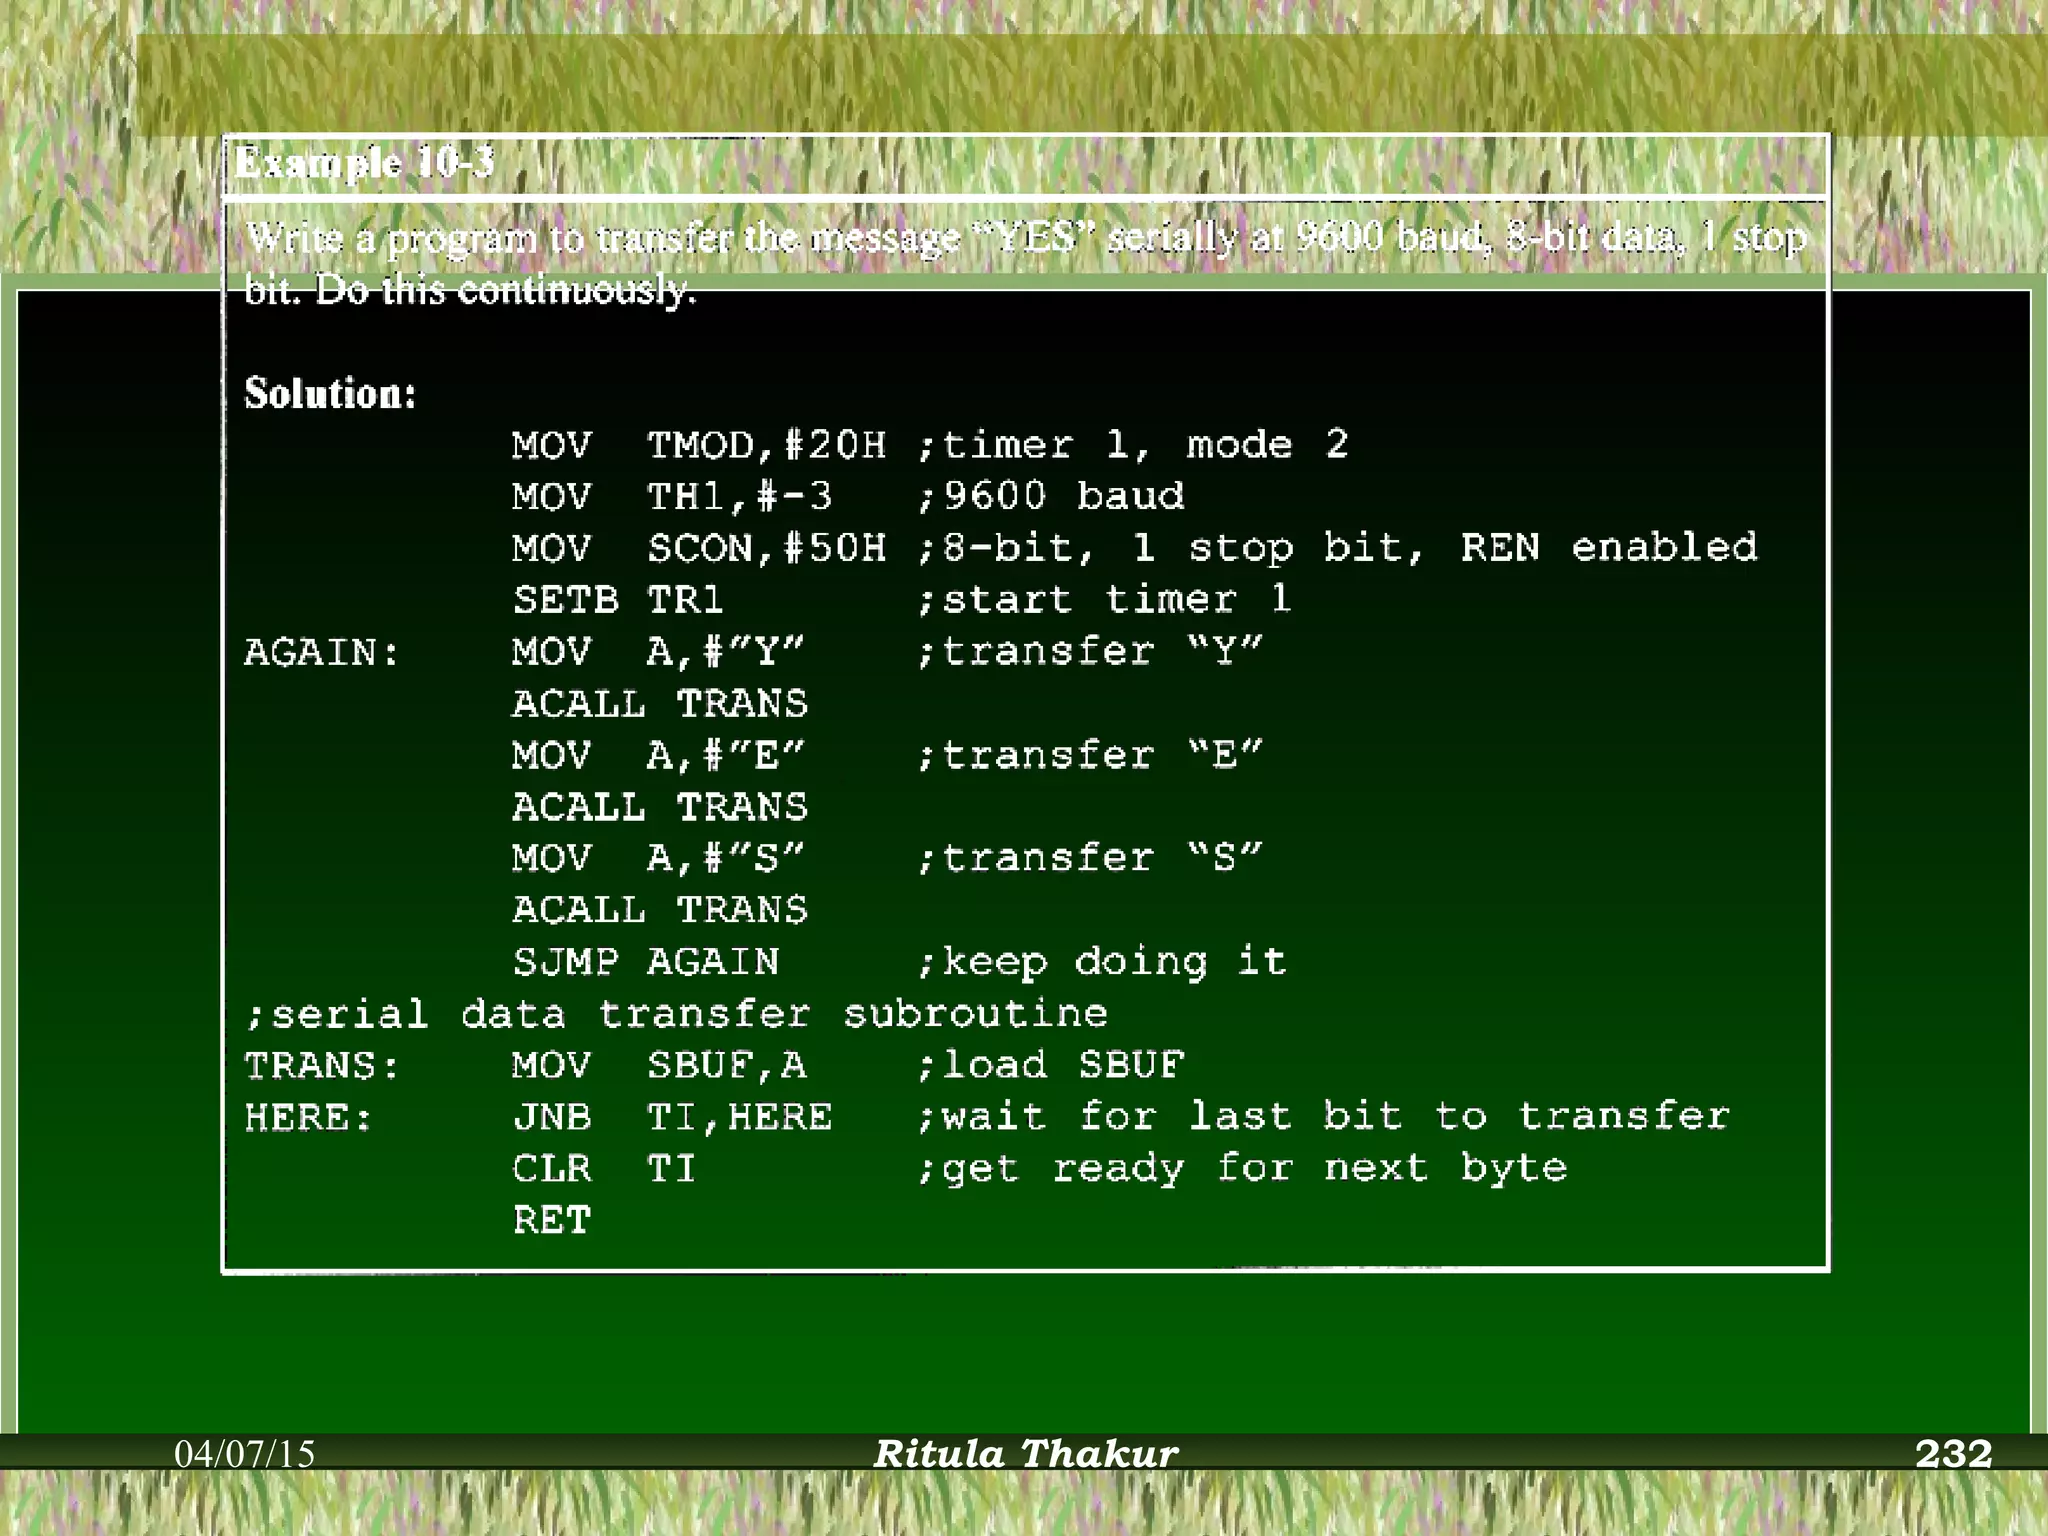
Task: Click the HERE: label
Action: tap(308, 1117)
